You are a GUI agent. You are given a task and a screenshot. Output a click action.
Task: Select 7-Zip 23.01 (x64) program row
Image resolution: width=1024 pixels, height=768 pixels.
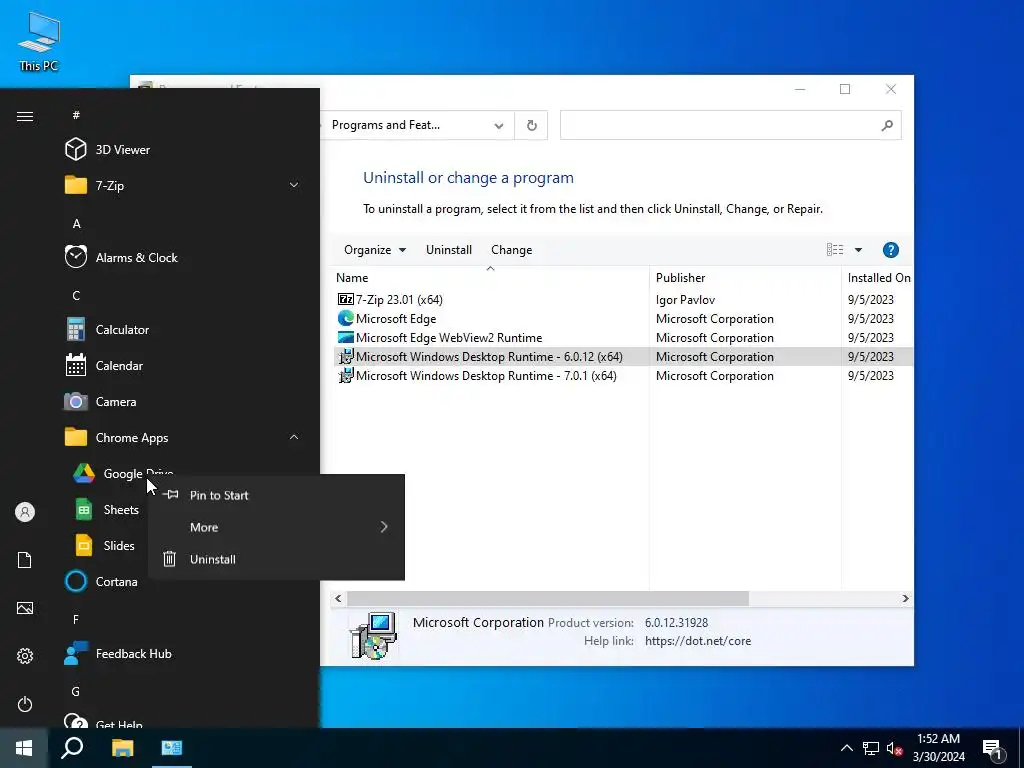tap(622, 300)
